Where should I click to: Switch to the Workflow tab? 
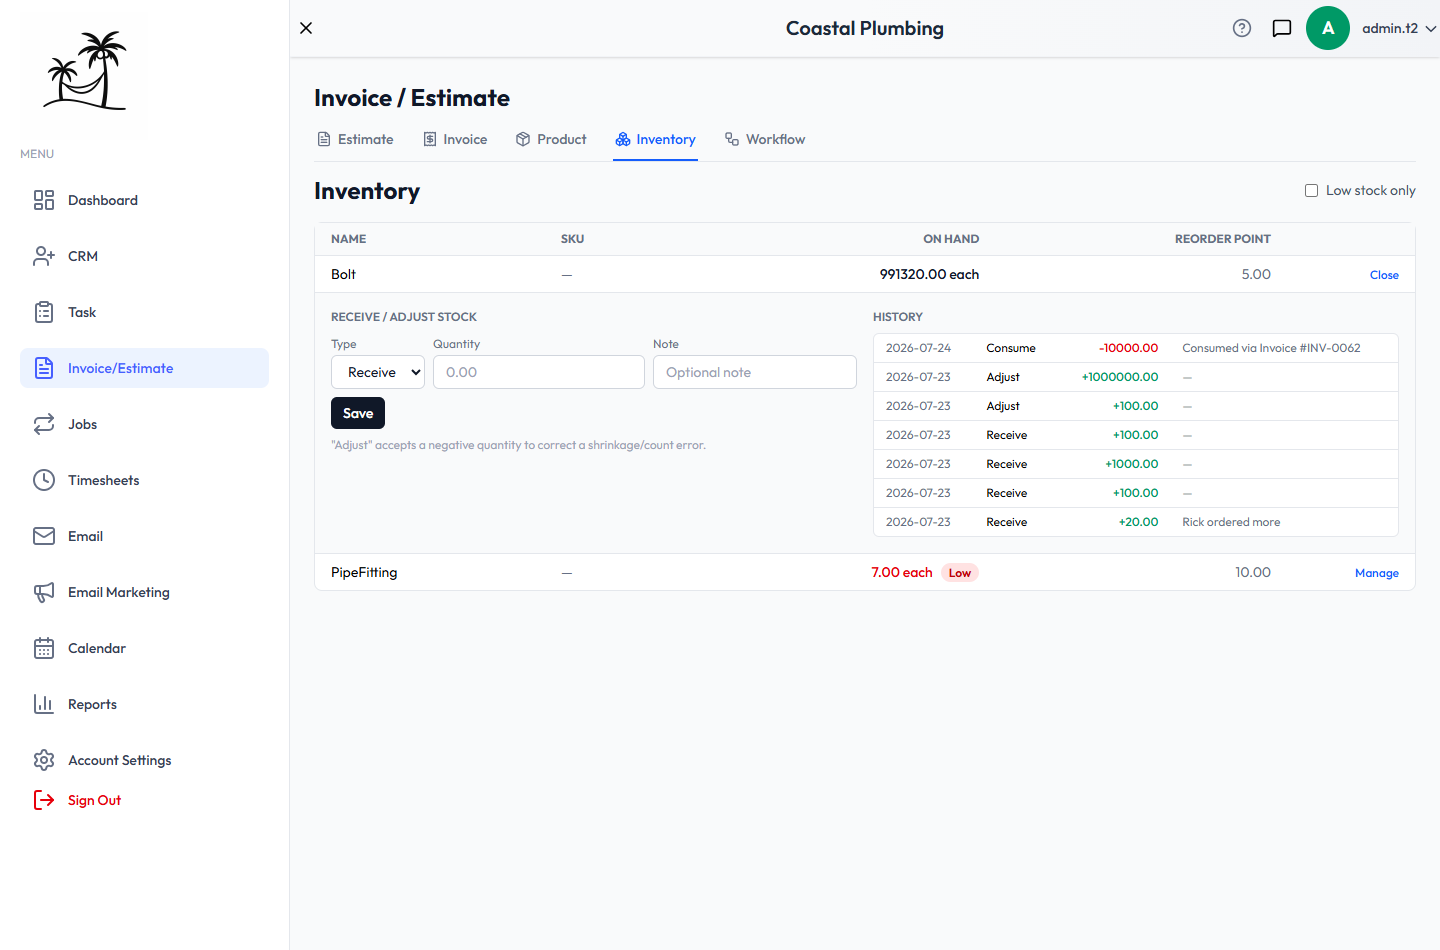pyautogui.click(x=765, y=139)
